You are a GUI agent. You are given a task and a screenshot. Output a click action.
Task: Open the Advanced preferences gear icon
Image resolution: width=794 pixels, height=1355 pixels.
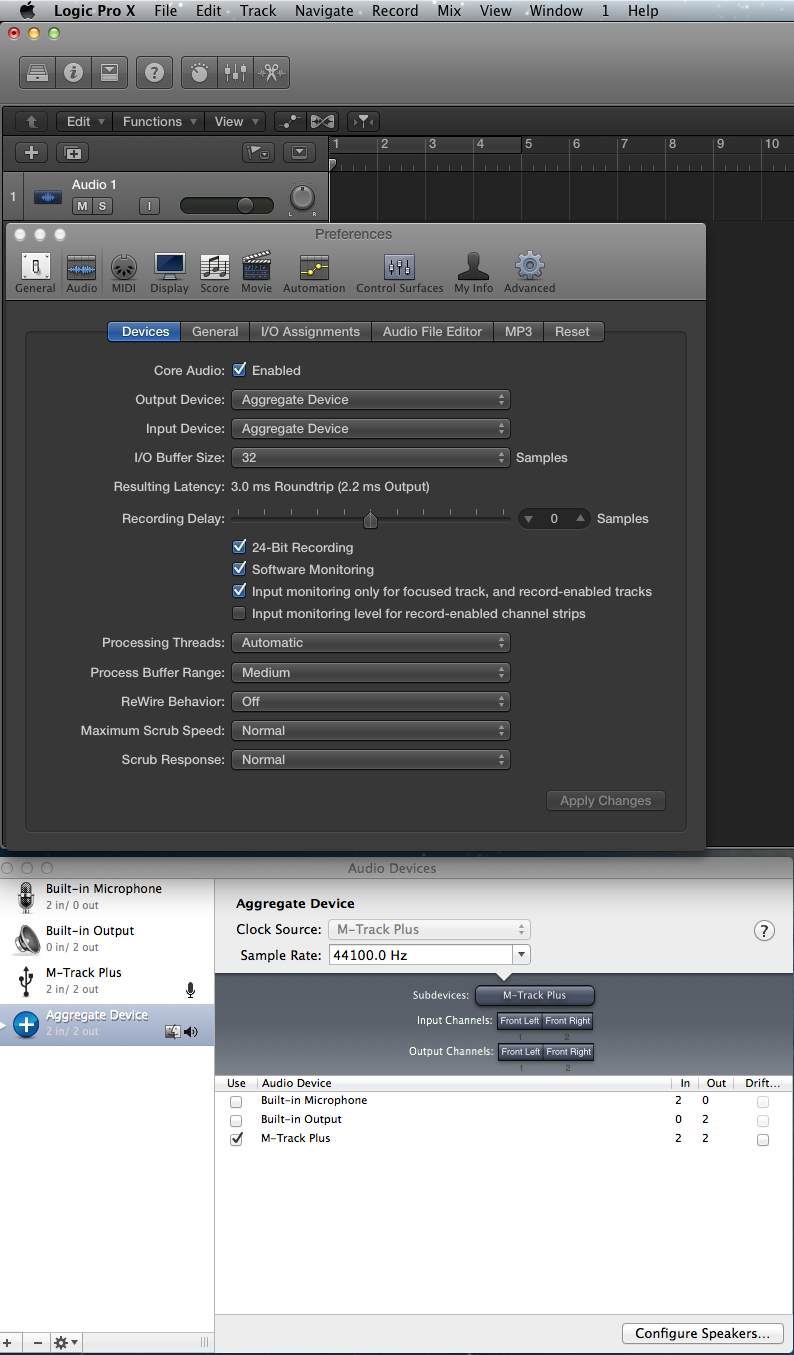(x=529, y=272)
